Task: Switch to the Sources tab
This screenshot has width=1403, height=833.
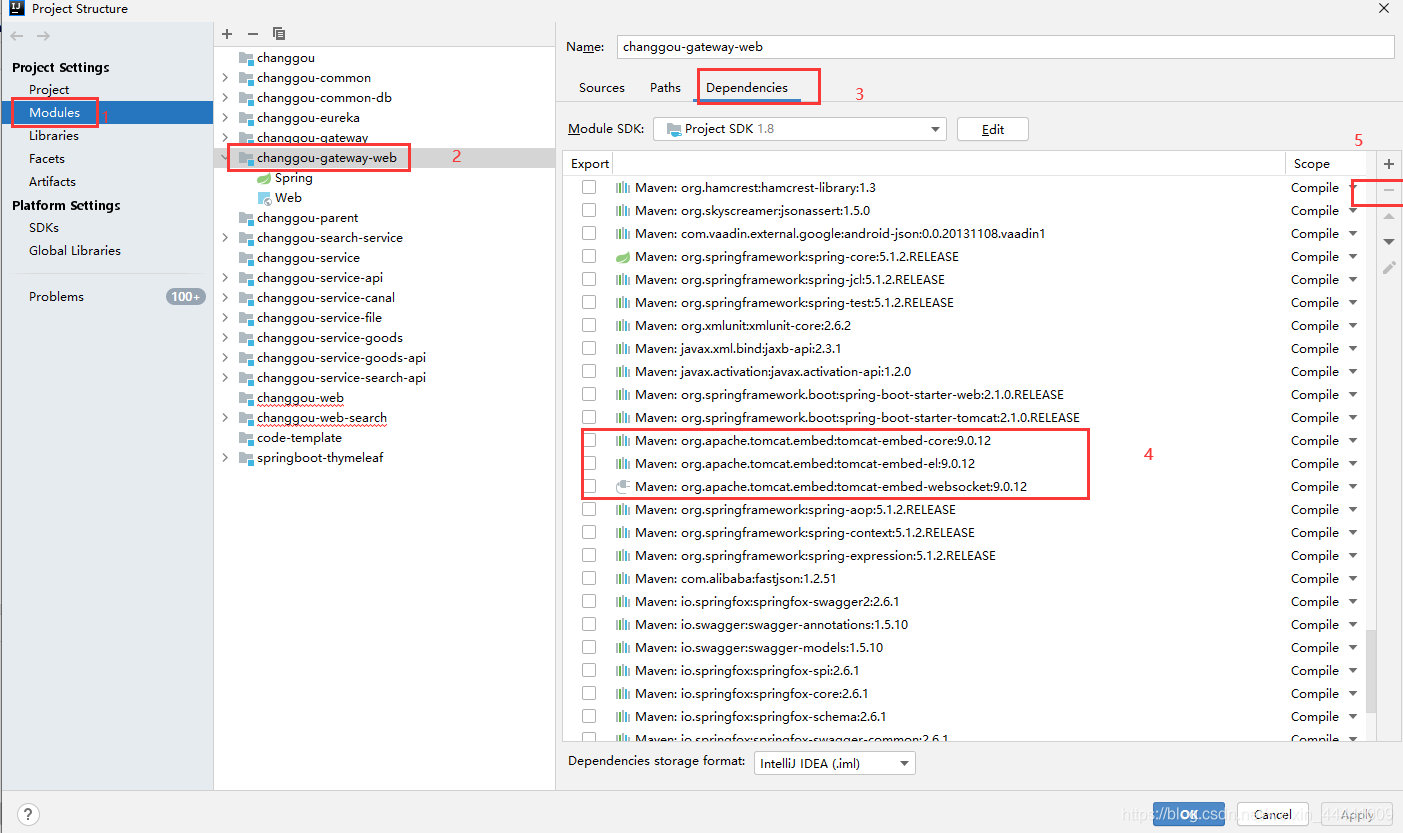Action: (x=601, y=87)
